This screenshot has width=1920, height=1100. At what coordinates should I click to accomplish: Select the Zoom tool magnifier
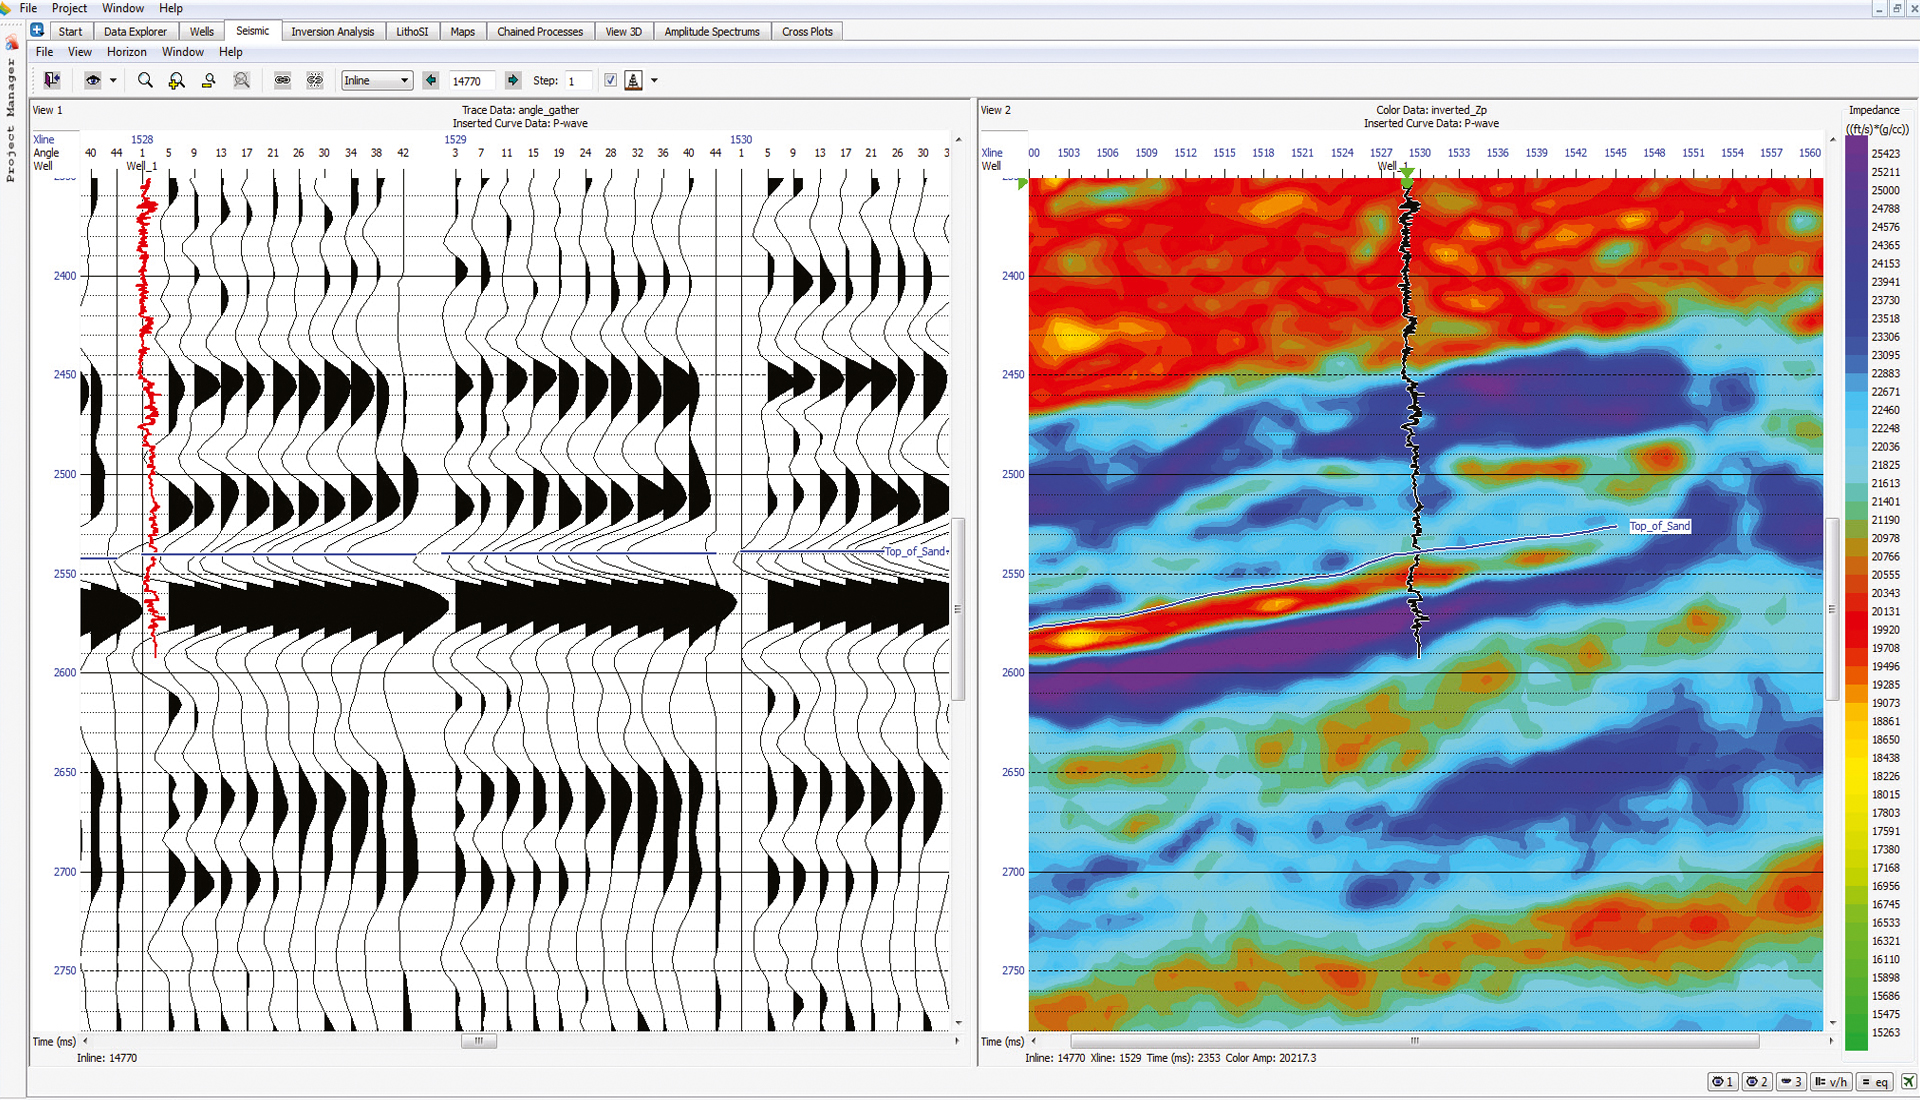[x=145, y=80]
